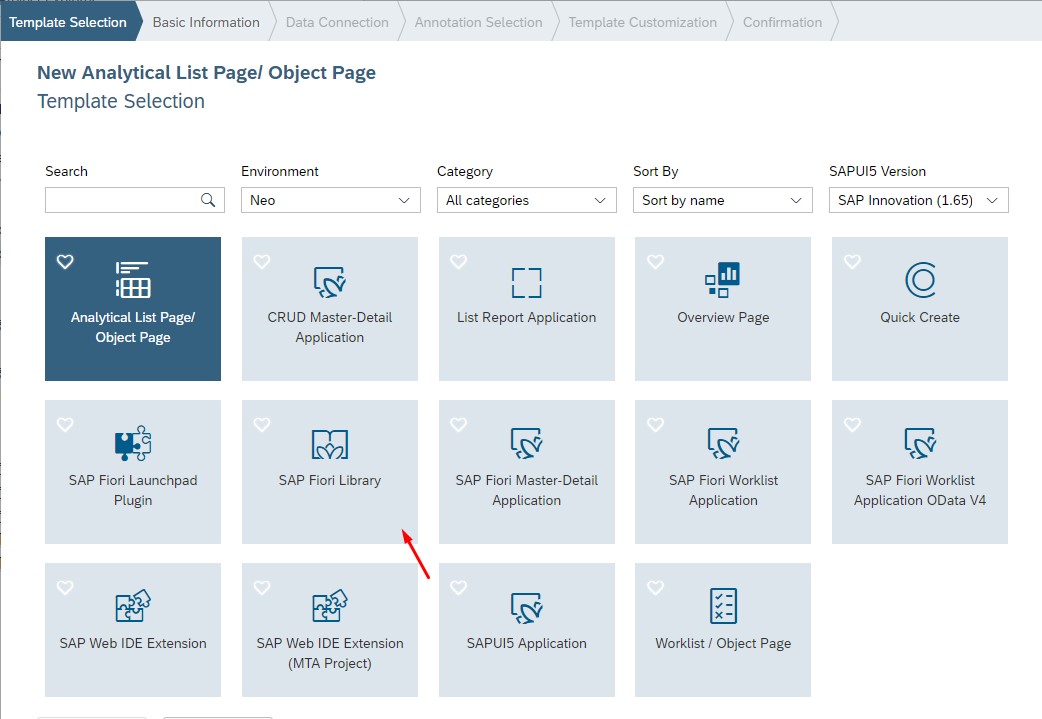Open the SAP Fiori Library template

pos(329,471)
